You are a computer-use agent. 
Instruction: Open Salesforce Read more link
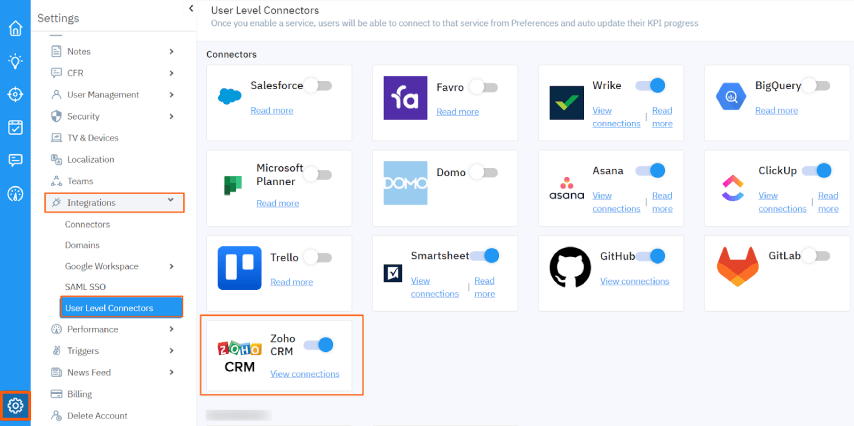click(272, 111)
